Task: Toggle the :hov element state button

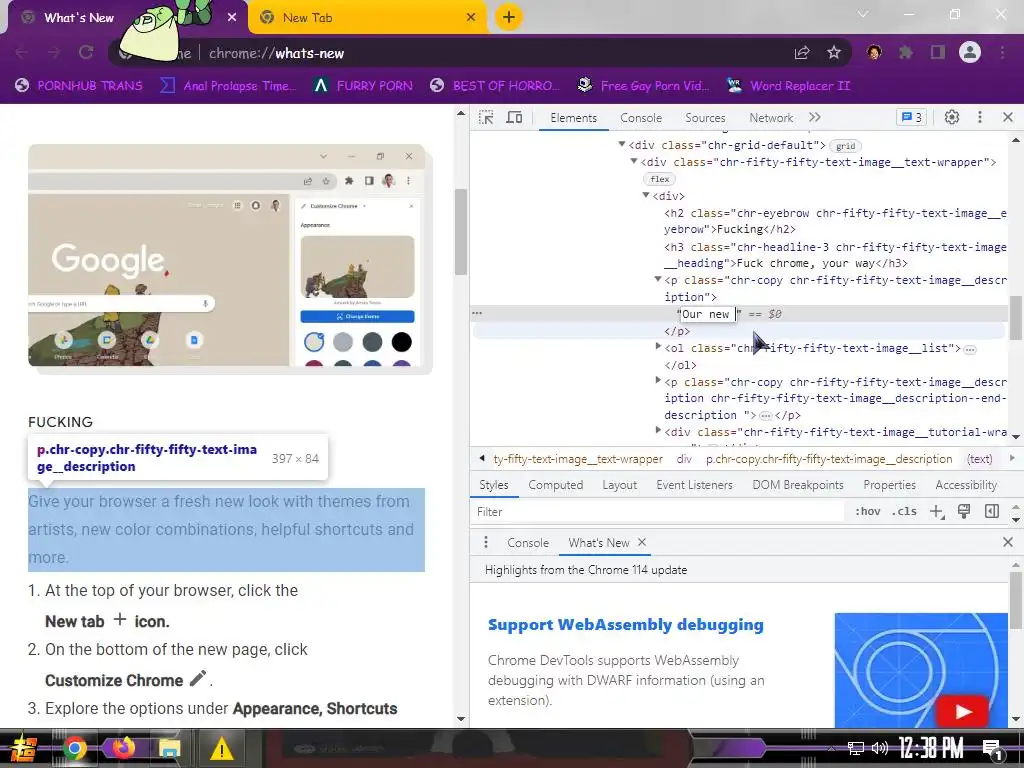Action: click(x=867, y=512)
